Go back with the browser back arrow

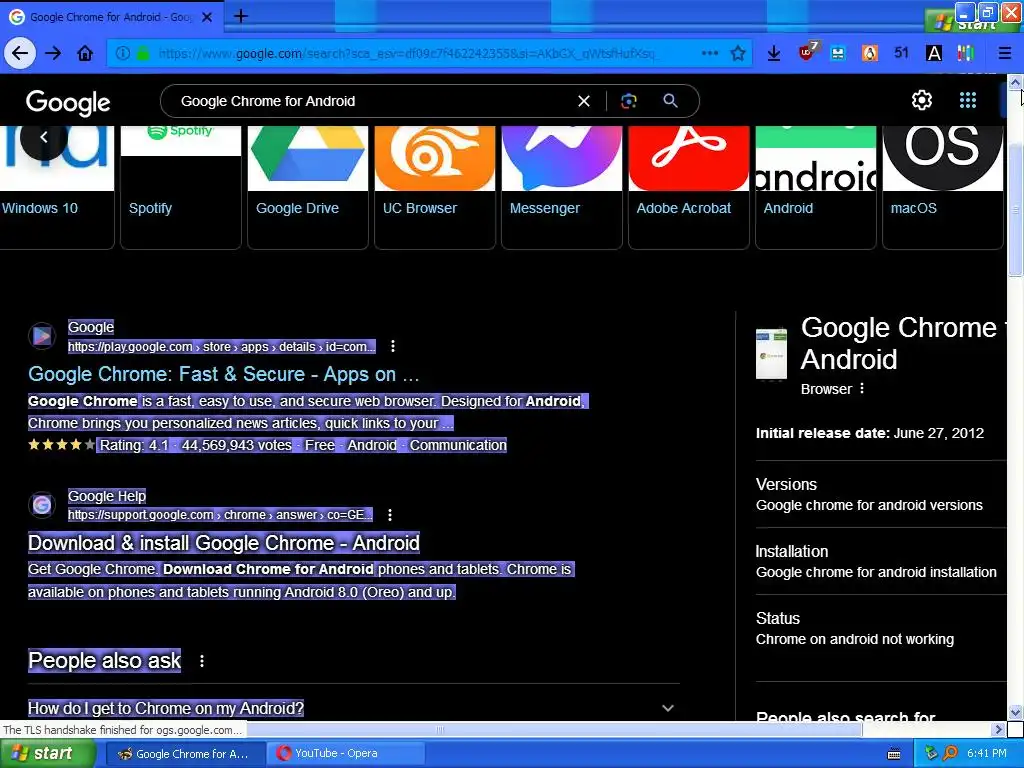click(x=20, y=53)
